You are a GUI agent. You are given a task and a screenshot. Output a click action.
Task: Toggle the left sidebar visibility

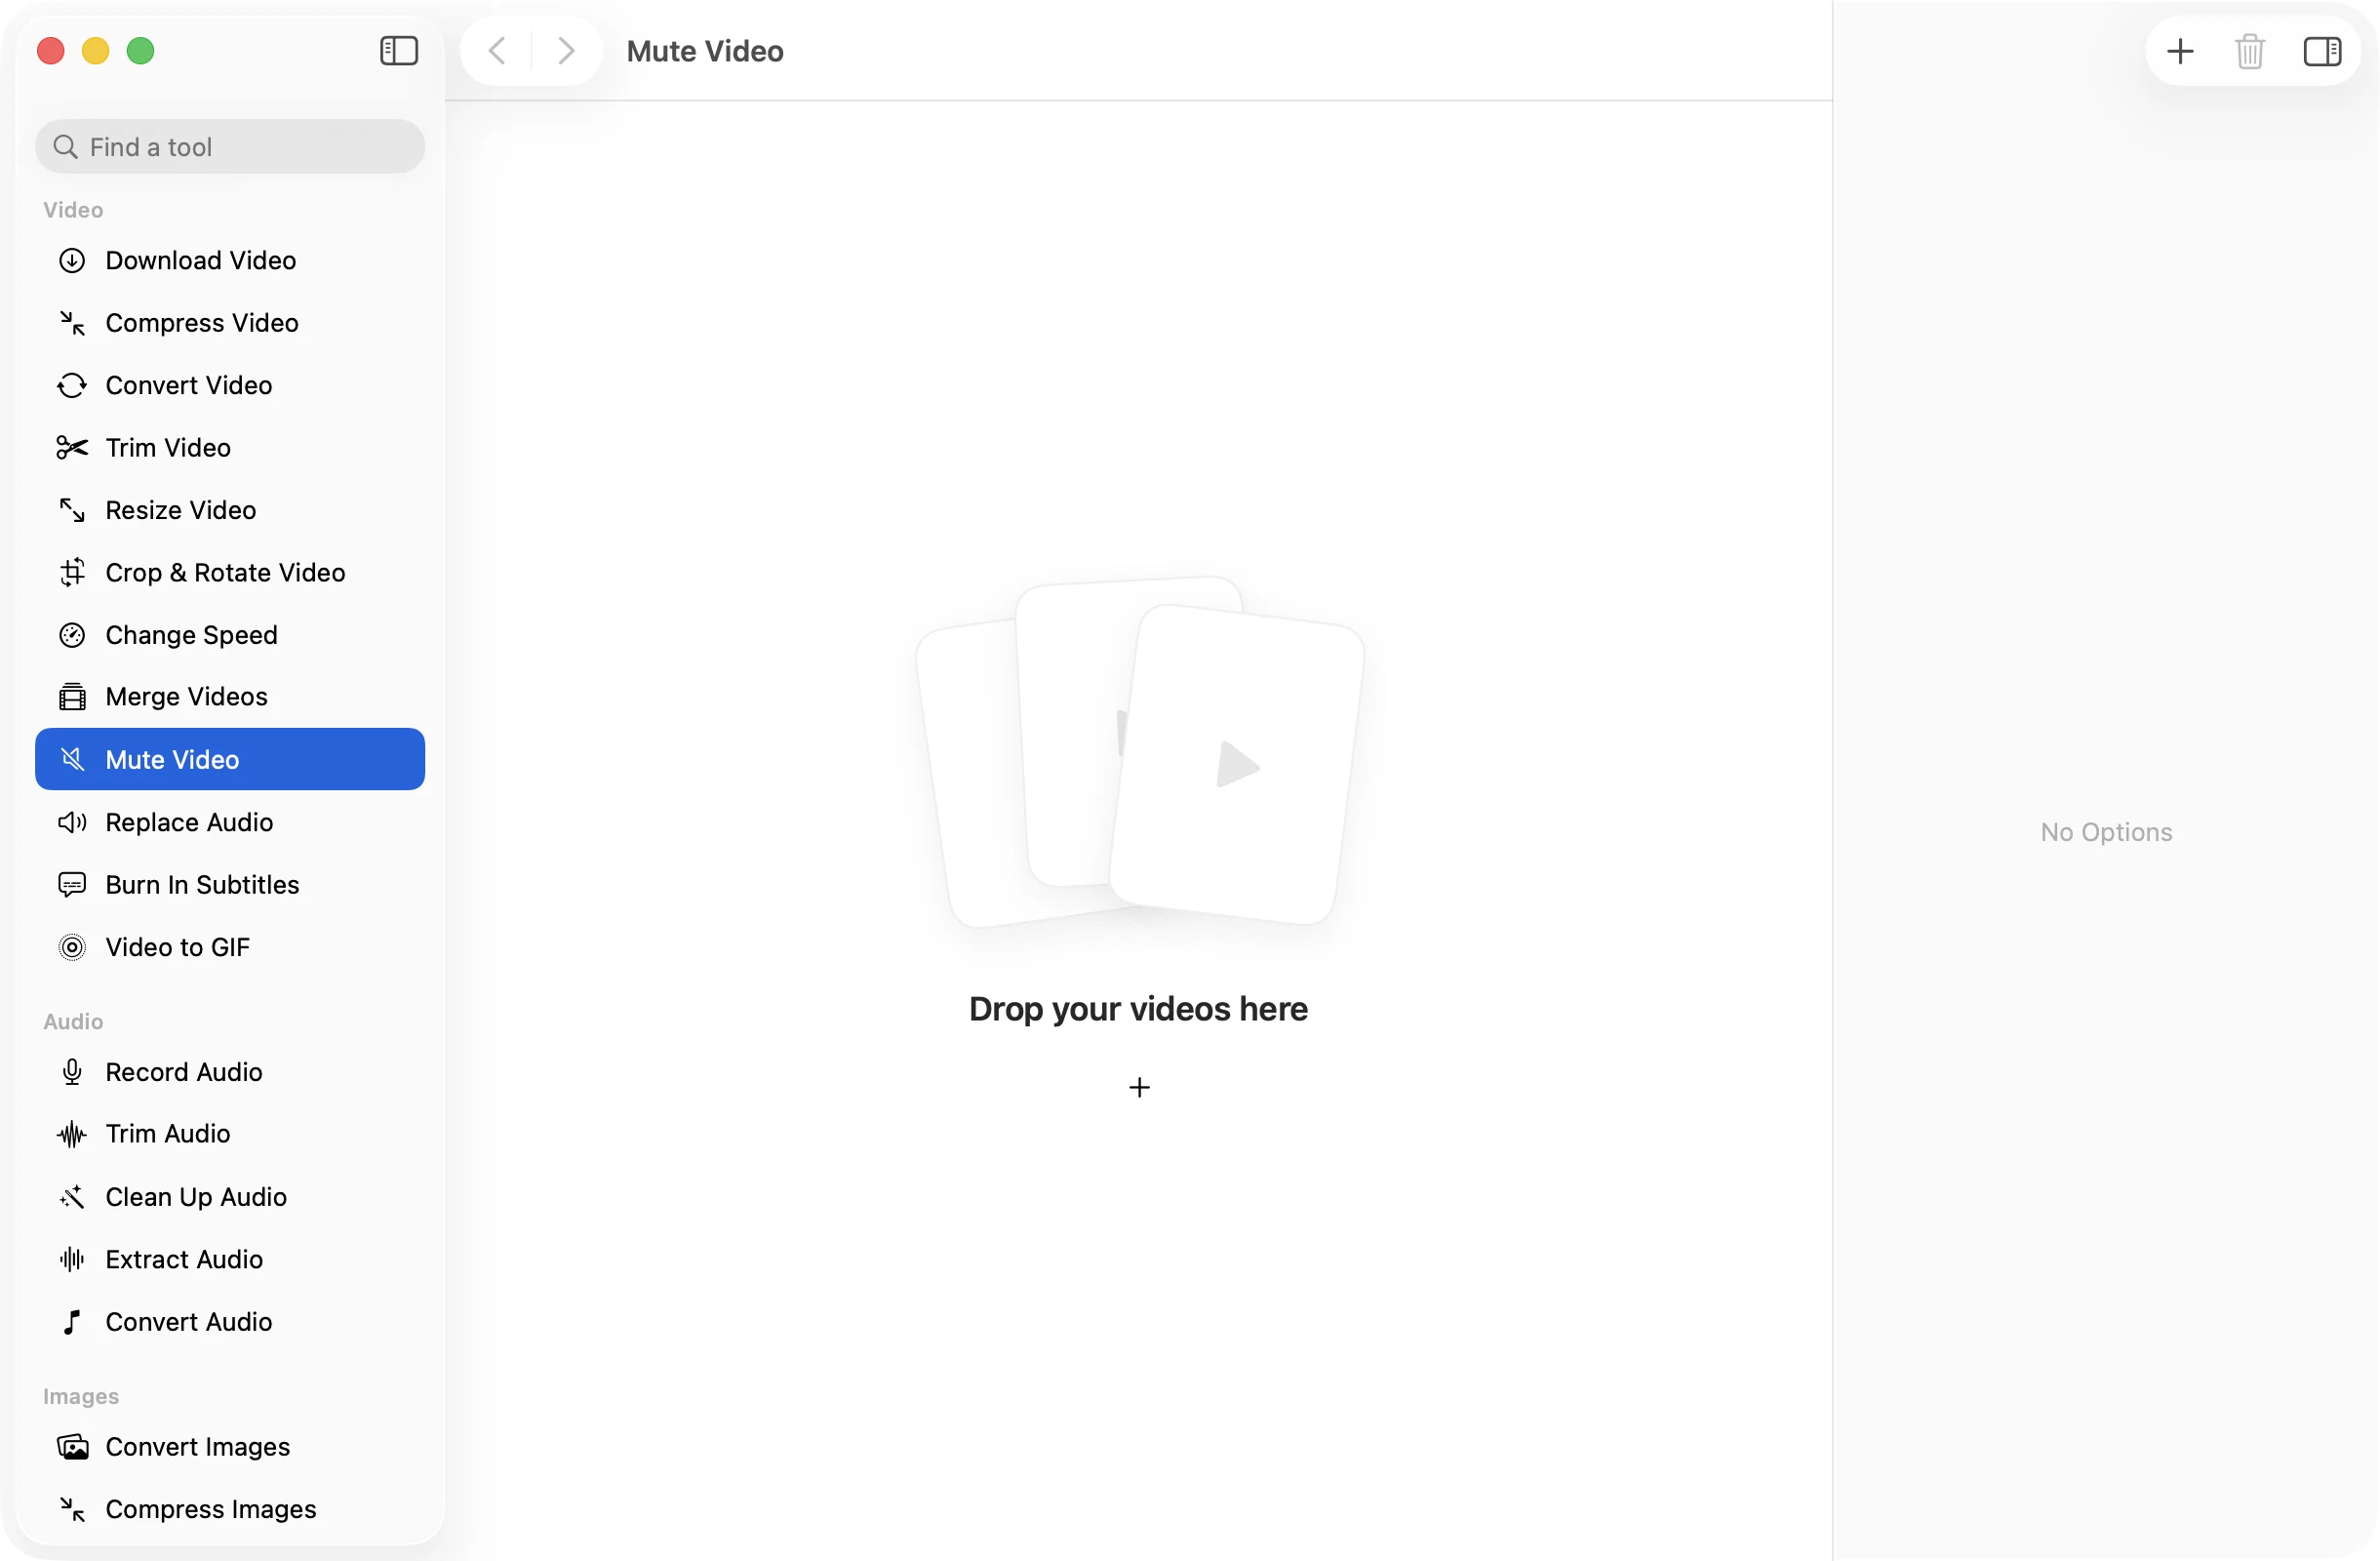point(399,51)
